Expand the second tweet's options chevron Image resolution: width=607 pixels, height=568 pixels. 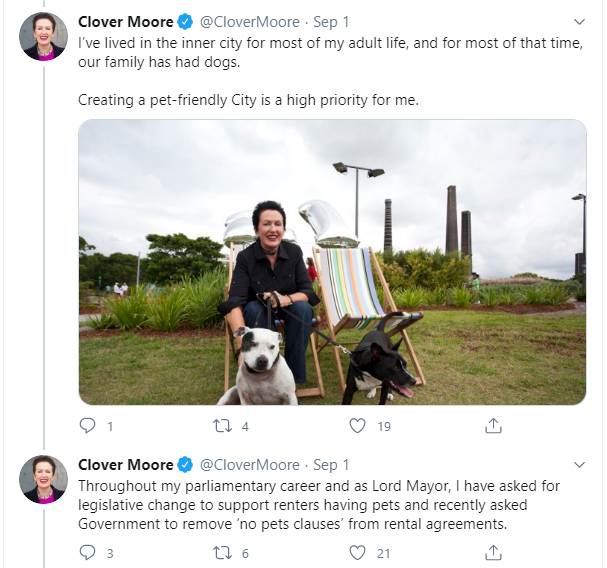point(579,465)
